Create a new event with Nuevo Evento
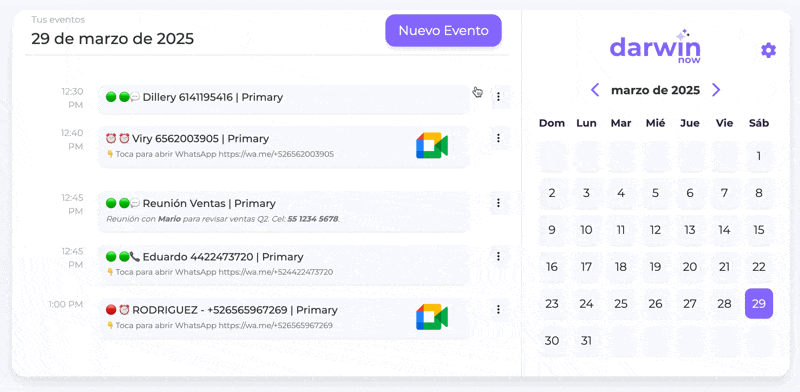 coord(443,31)
